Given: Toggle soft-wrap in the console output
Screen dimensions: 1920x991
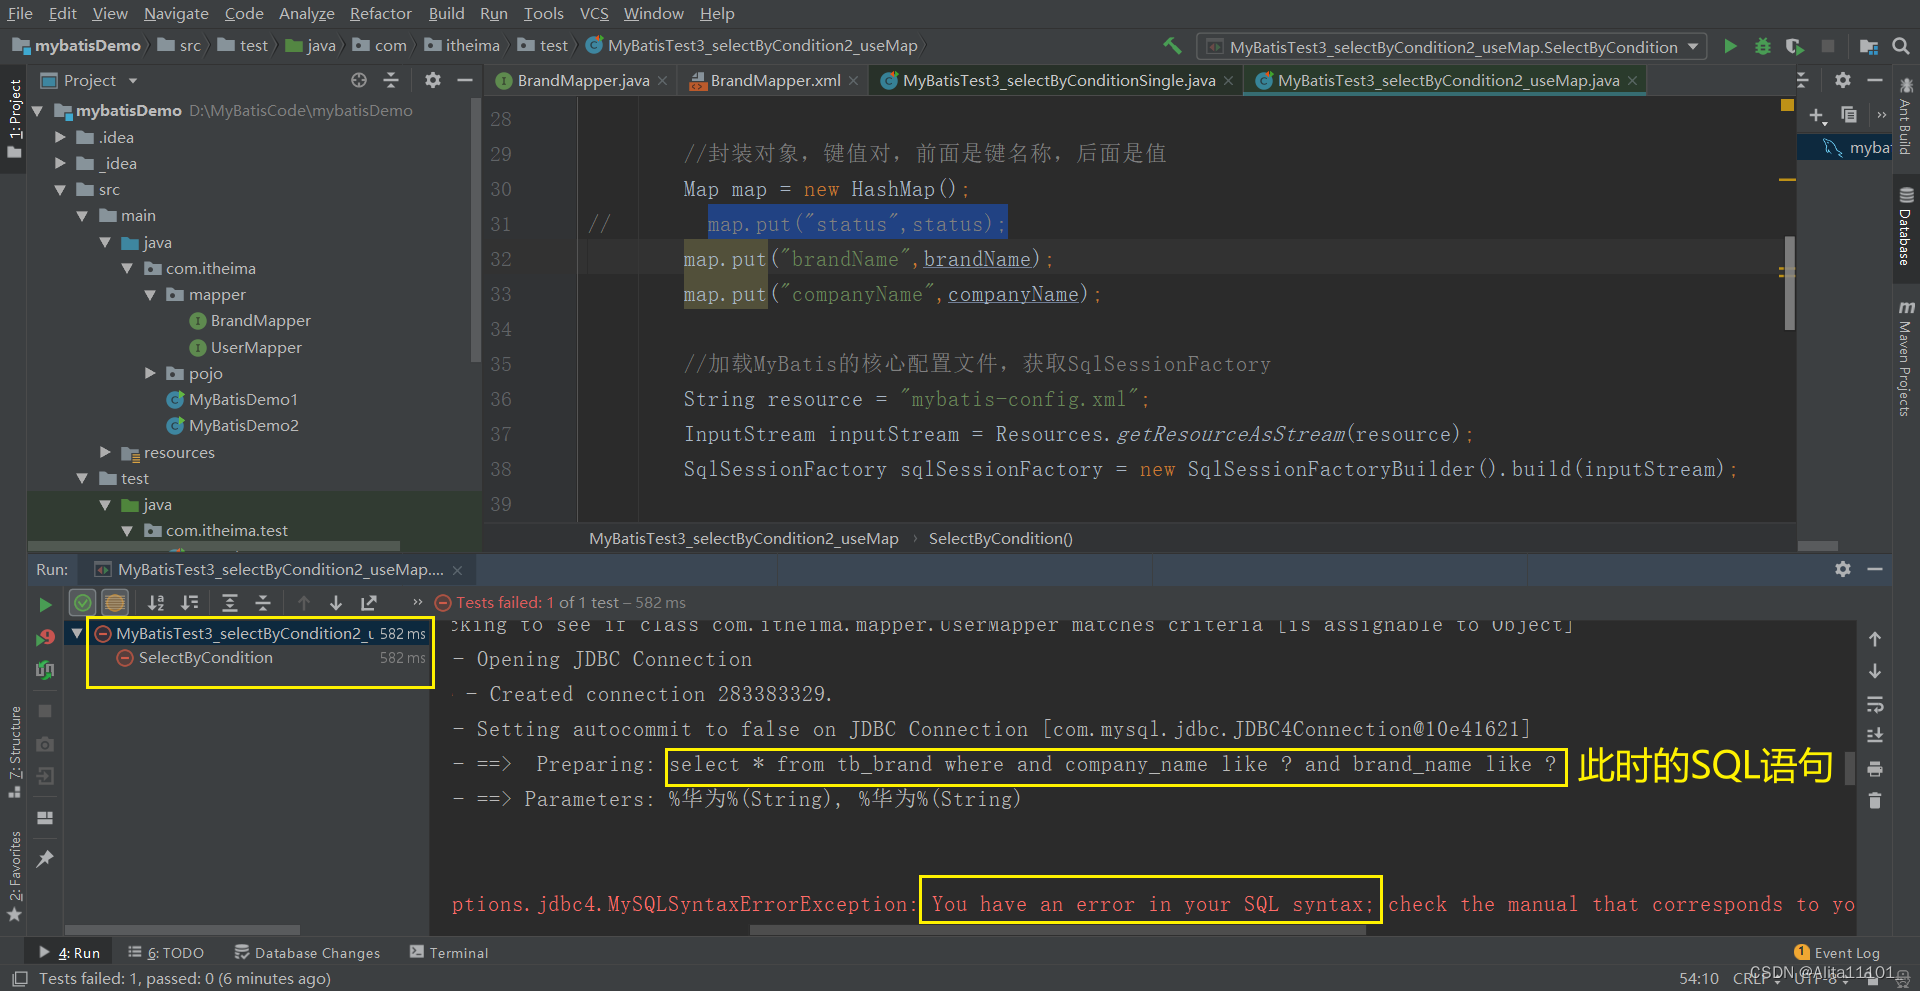Looking at the screenshot, I should (1875, 704).
